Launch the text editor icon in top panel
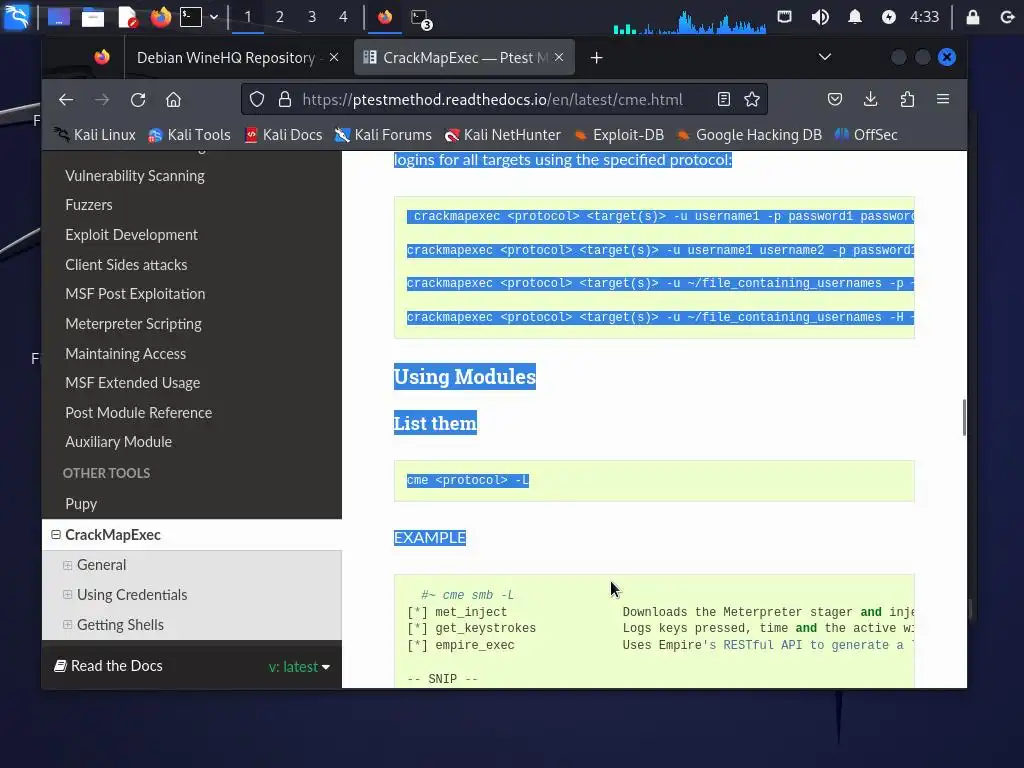Image resolution: width=1024 pixels, height=768 pixels. (127, 17)
